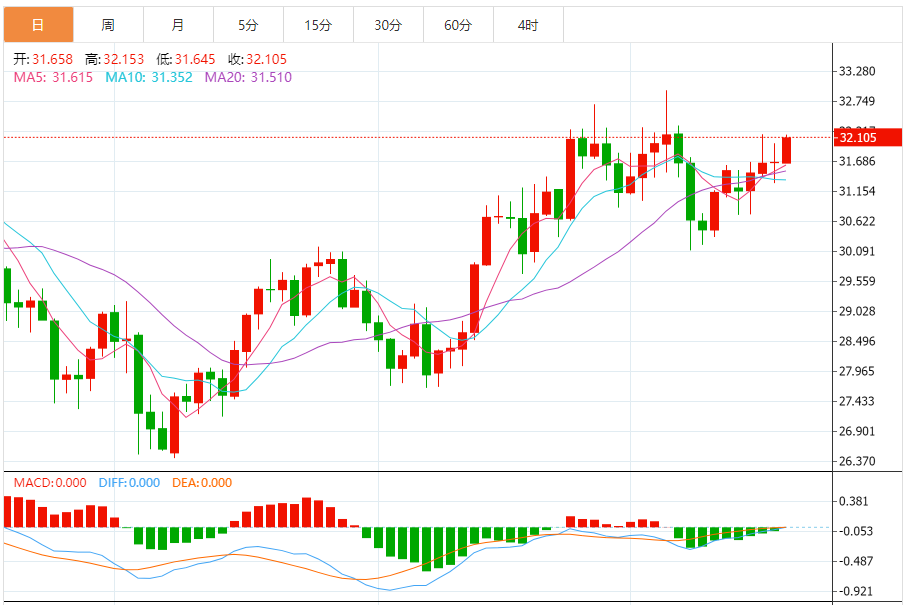This screenshot has width=906, height=605.
Task: Click the DEA:0.000 label
Action: tap(202, 483)
